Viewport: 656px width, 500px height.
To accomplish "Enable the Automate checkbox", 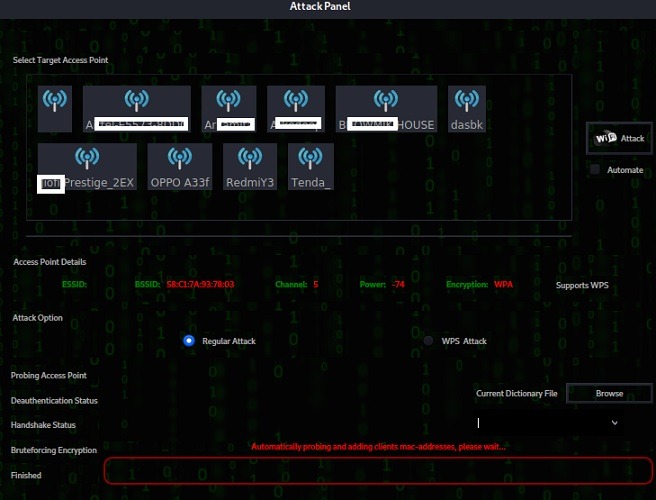I will point(594,169).
